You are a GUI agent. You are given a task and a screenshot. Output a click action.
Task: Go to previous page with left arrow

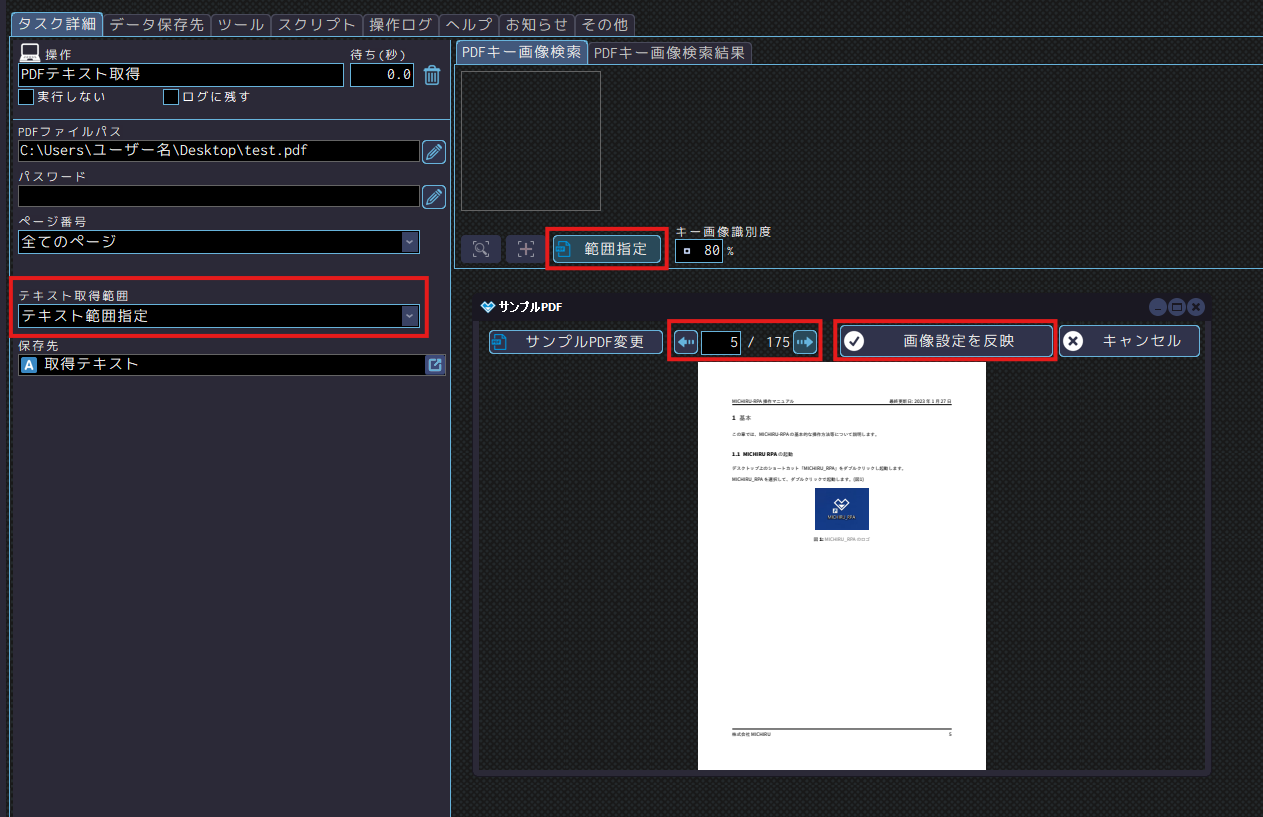point(686,342)
